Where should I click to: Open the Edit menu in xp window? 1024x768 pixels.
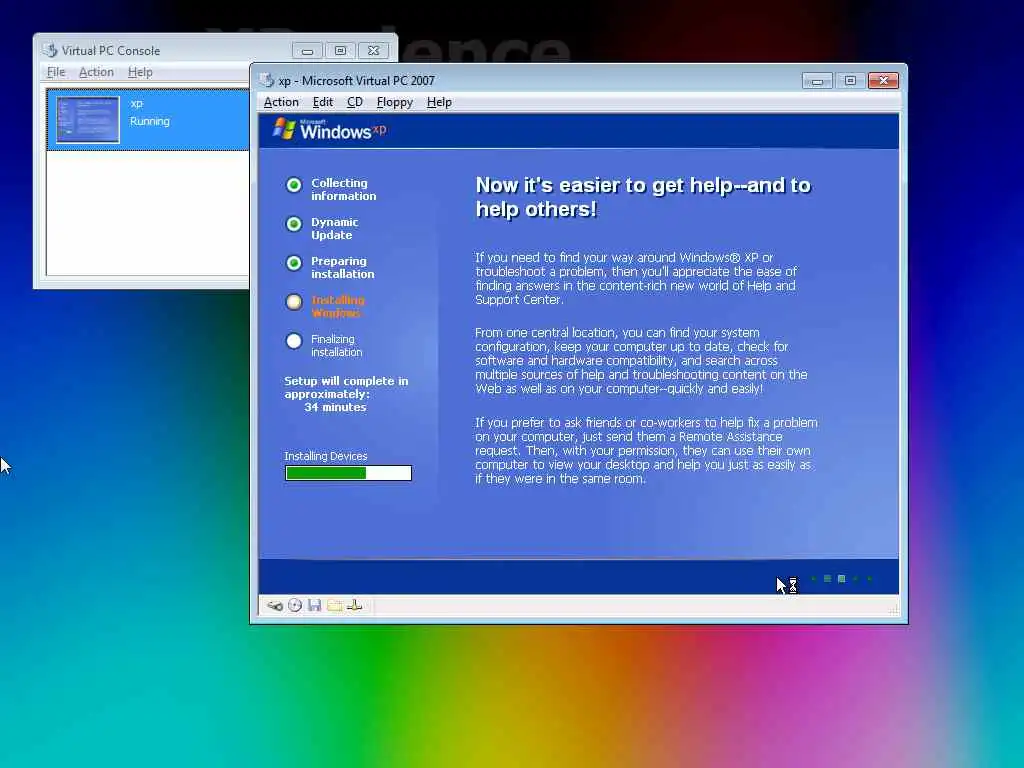coord(323,103)
